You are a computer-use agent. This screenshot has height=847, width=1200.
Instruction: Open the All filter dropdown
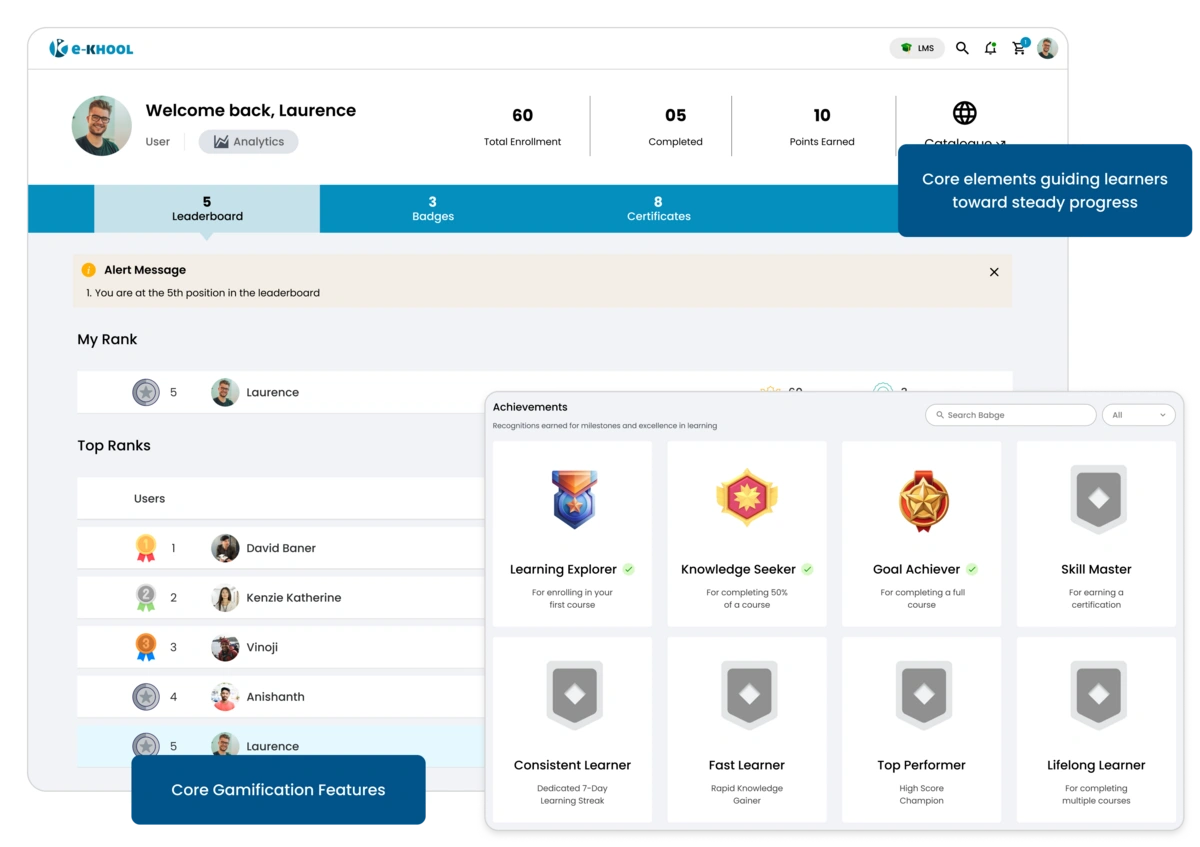1138,414
